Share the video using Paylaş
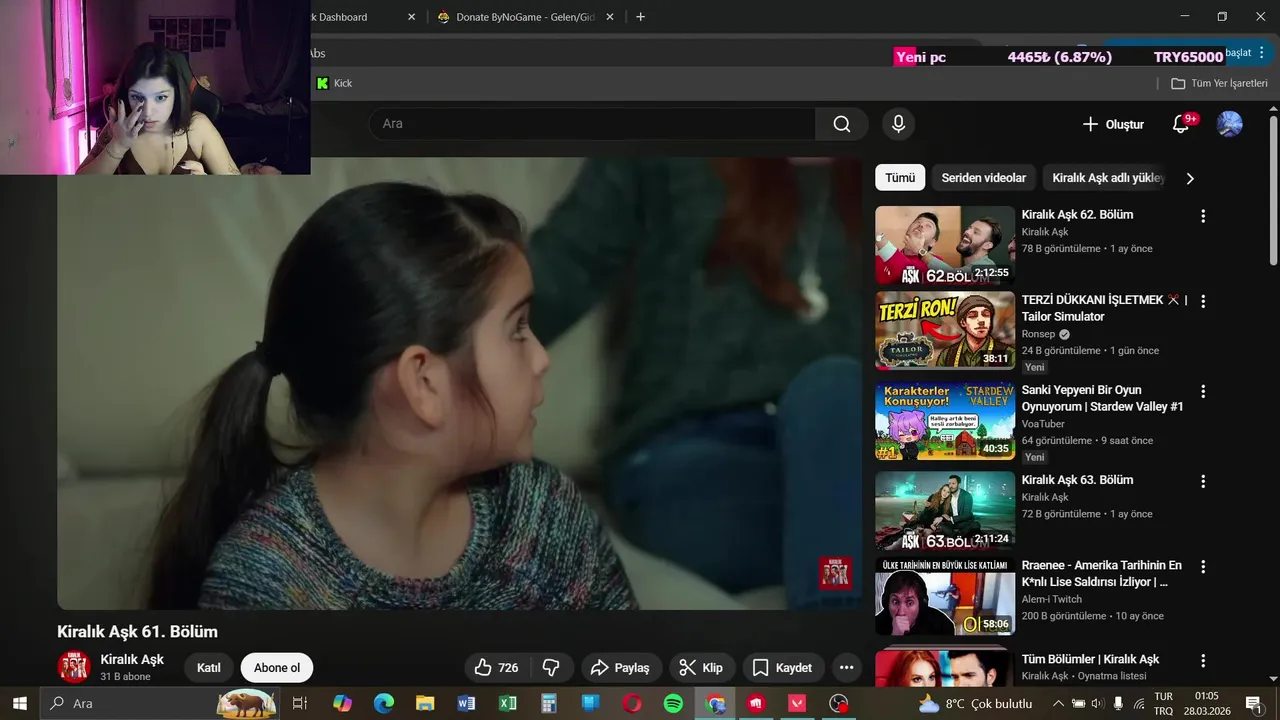 coord(620,668)
